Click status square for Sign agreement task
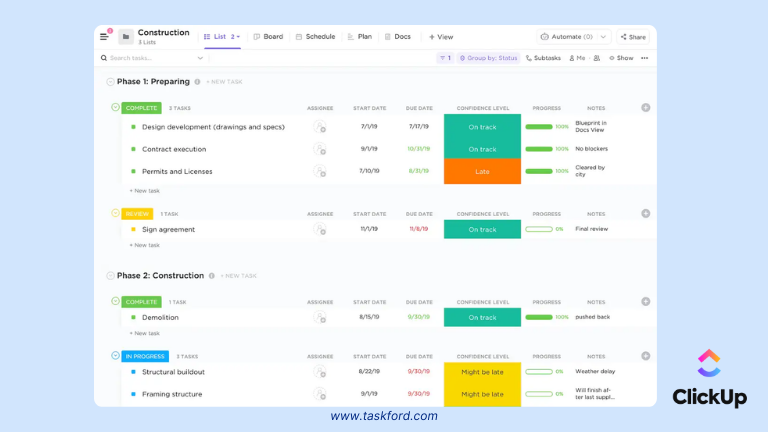The width and height of the screenshot is (768, 432). pyautogui.click(x=133, y=230)
